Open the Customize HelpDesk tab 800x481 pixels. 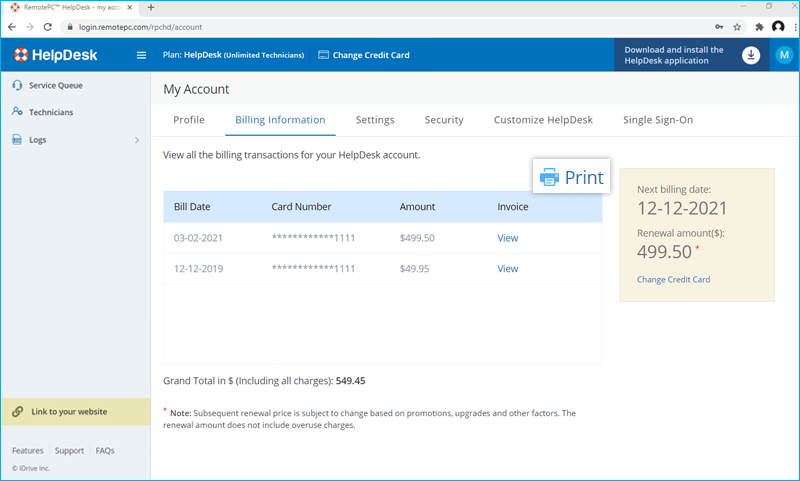coord(543,120)
